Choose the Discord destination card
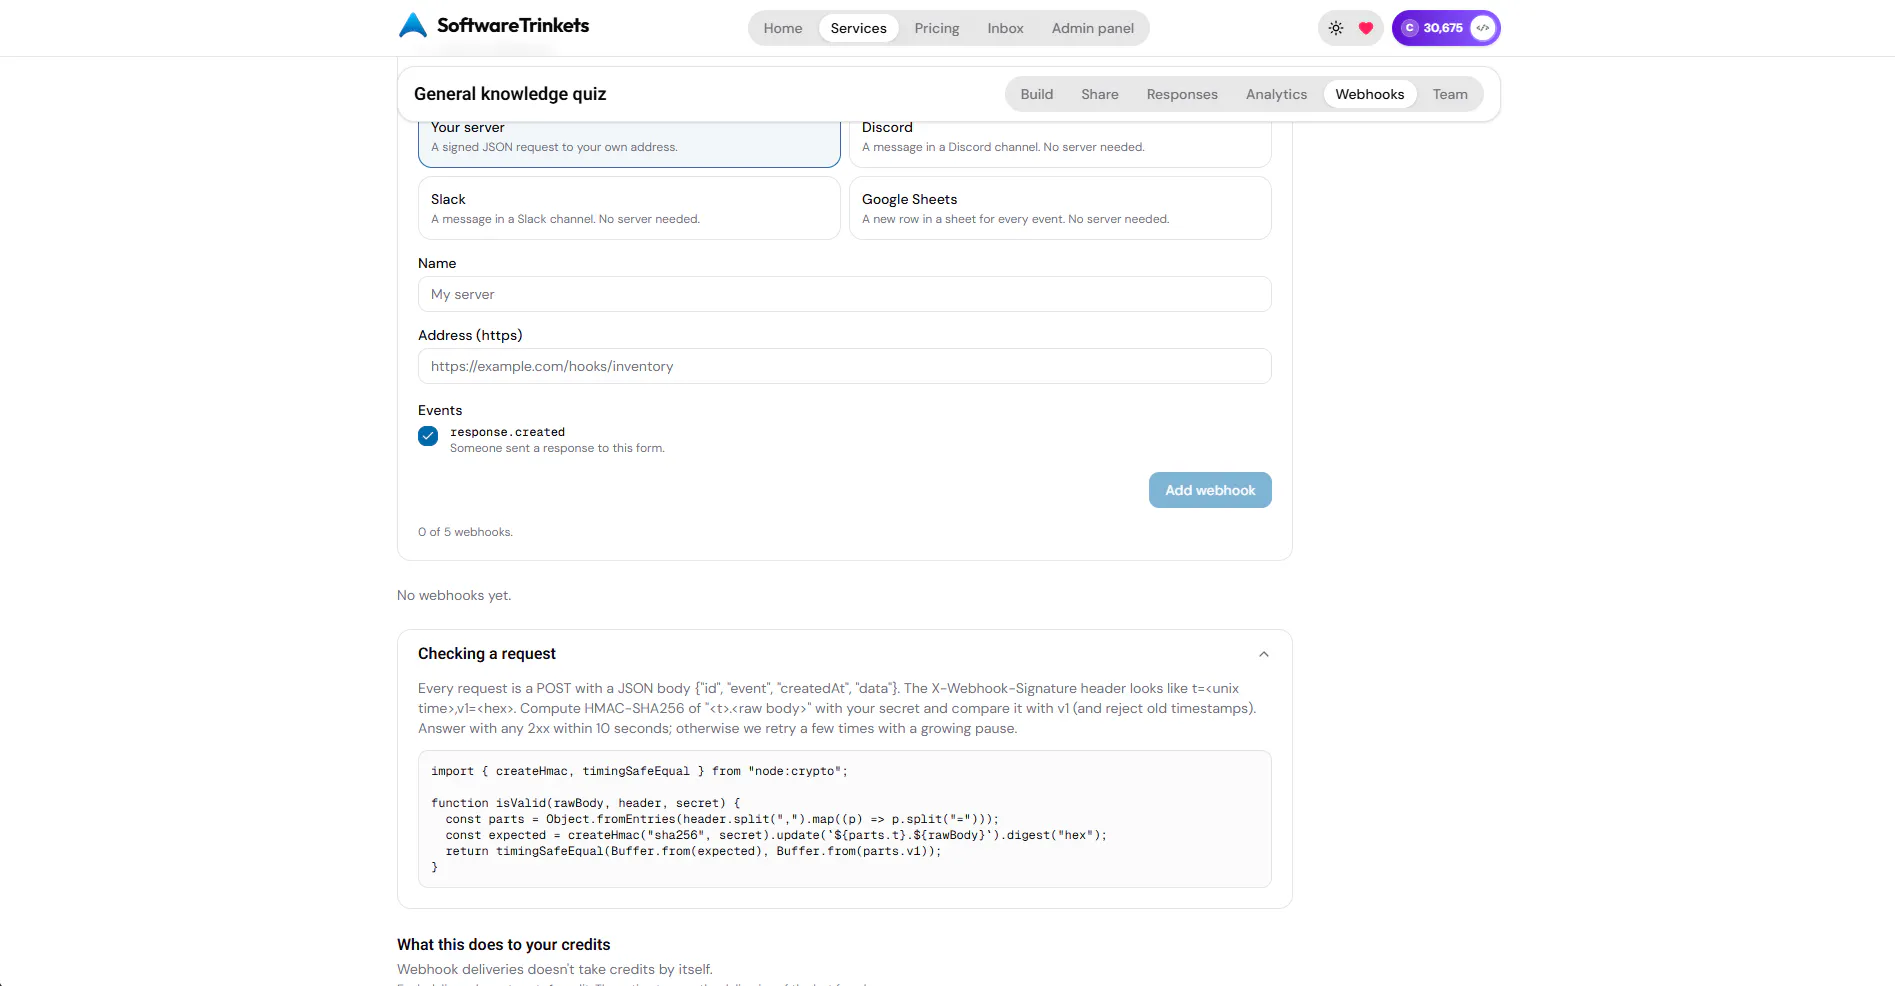 [x=1060, y=143]
